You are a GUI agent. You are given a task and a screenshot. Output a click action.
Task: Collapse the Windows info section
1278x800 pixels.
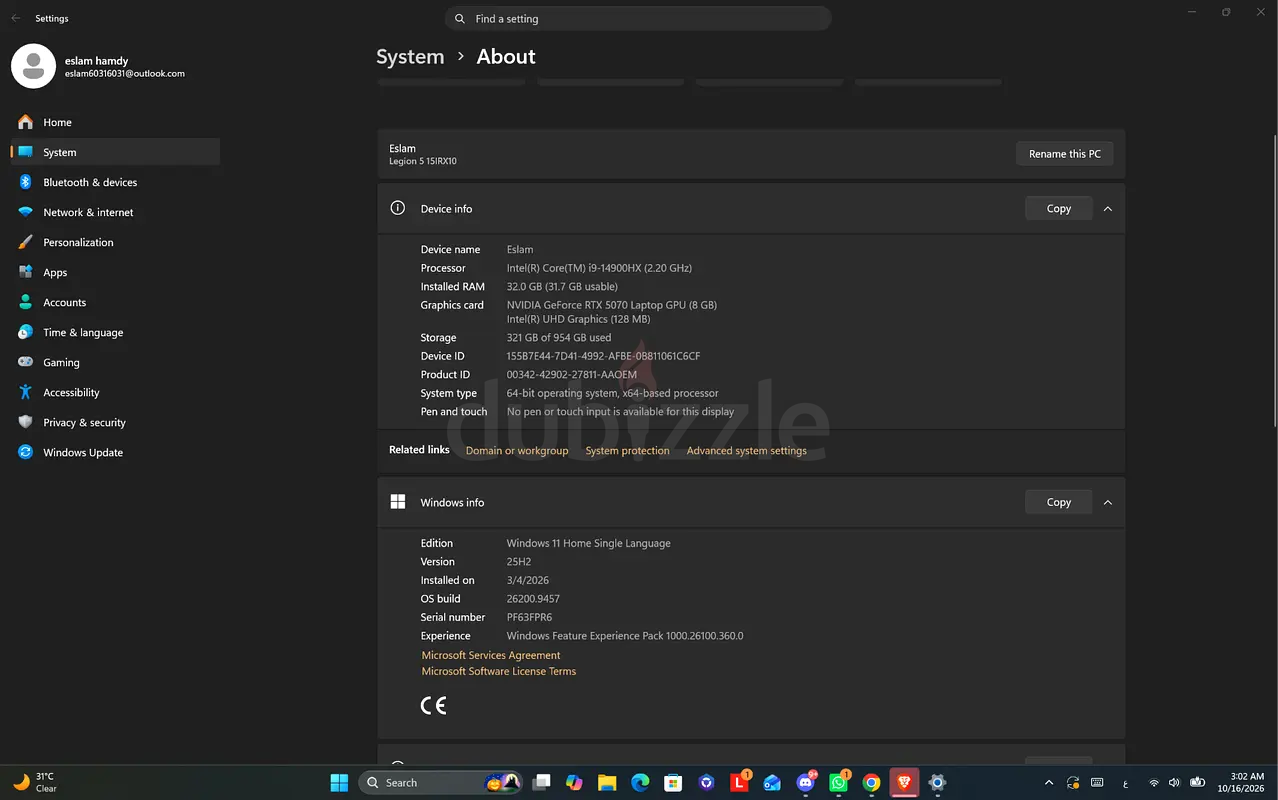1108,502
